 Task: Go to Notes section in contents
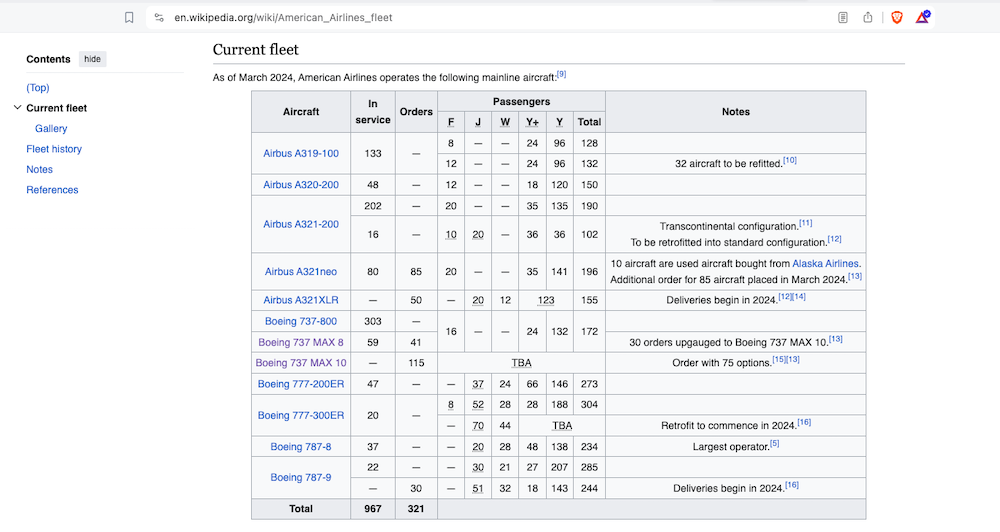(x=40, y=170)
